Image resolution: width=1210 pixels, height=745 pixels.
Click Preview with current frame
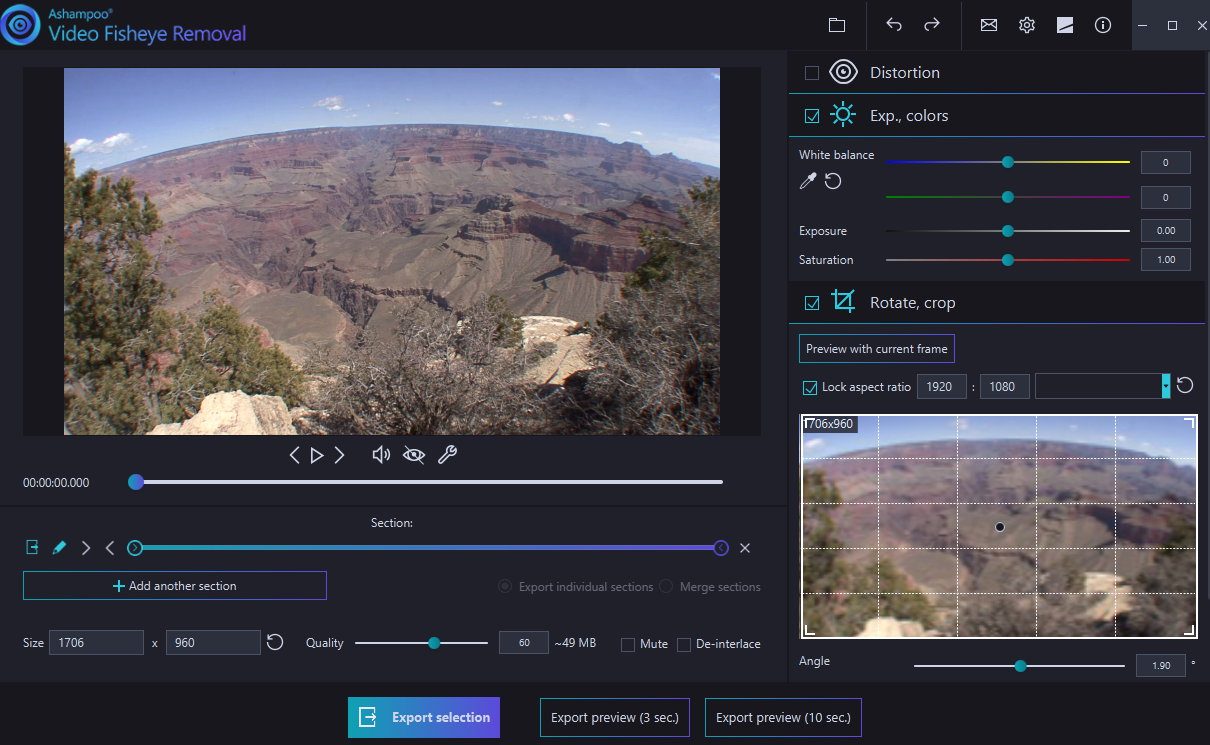(x=877, y=349)
